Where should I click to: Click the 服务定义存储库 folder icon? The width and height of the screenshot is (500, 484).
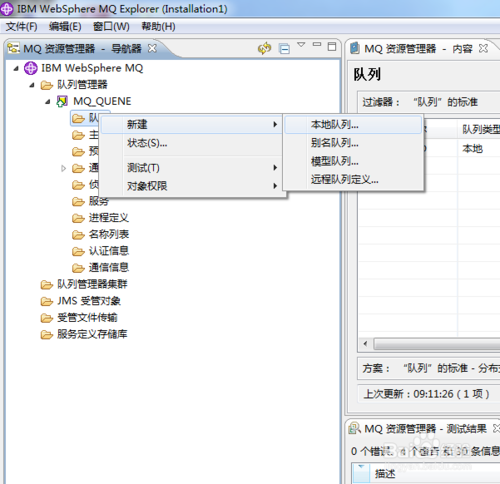pyautogui.click(x=46, y=334)
